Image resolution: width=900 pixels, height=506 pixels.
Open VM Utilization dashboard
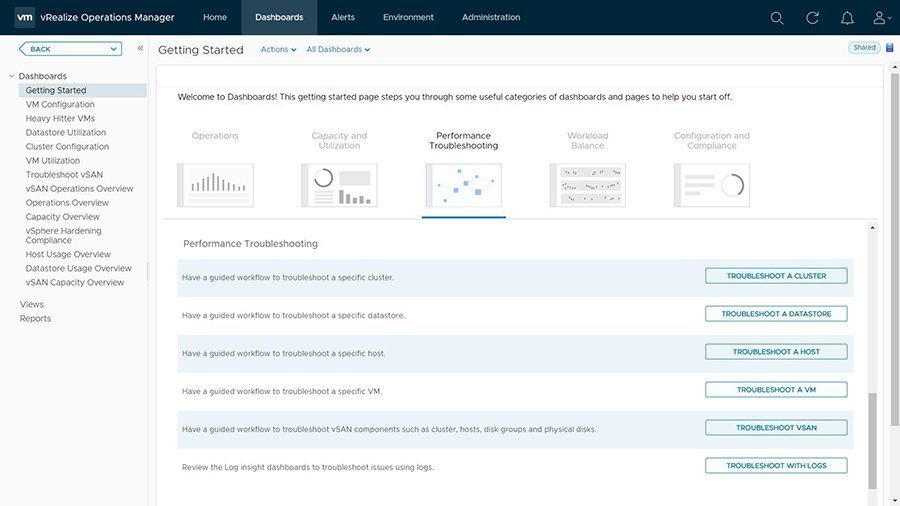pyautogui.click(x=53, y=161)
